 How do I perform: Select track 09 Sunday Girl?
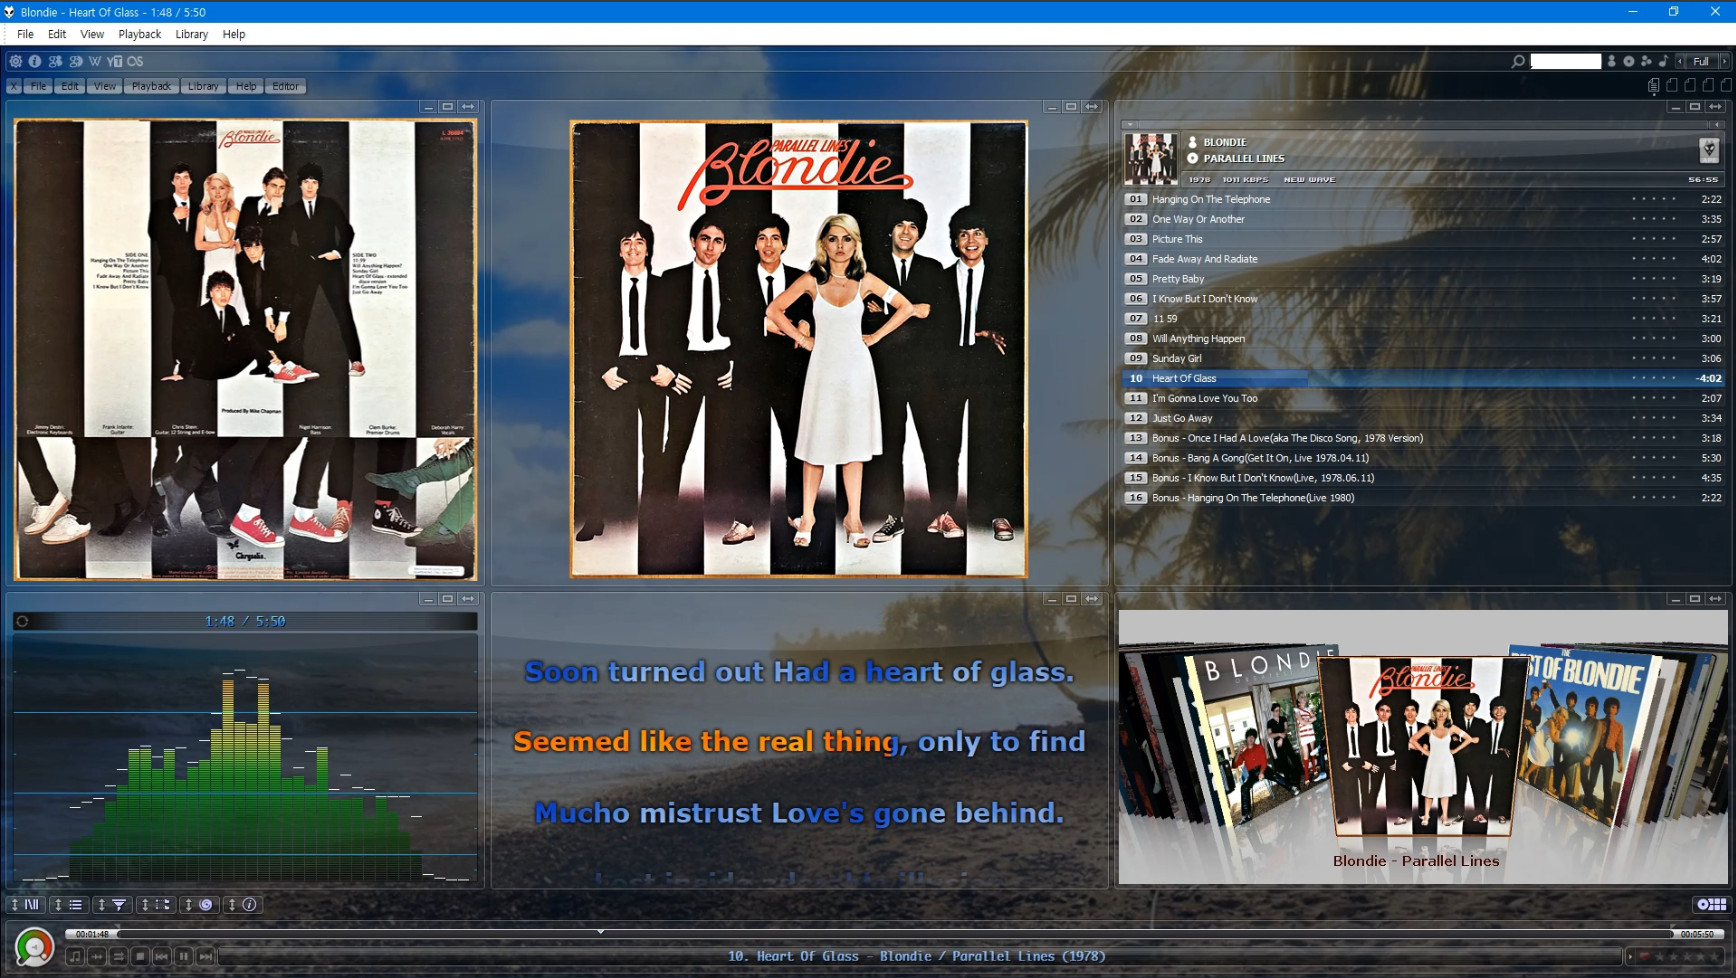1423,358
